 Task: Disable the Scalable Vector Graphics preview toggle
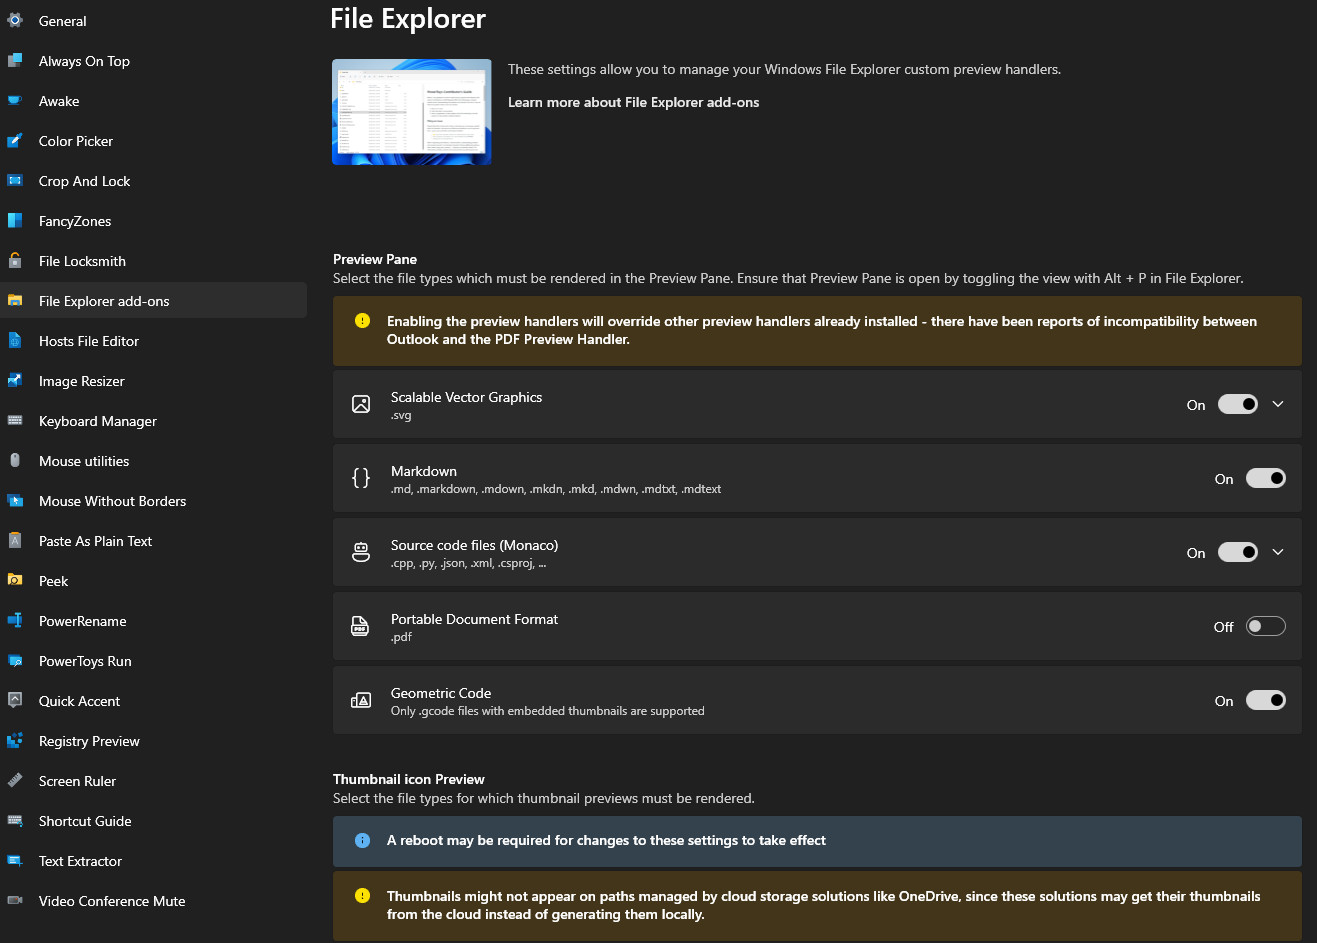coord(1238,404)
